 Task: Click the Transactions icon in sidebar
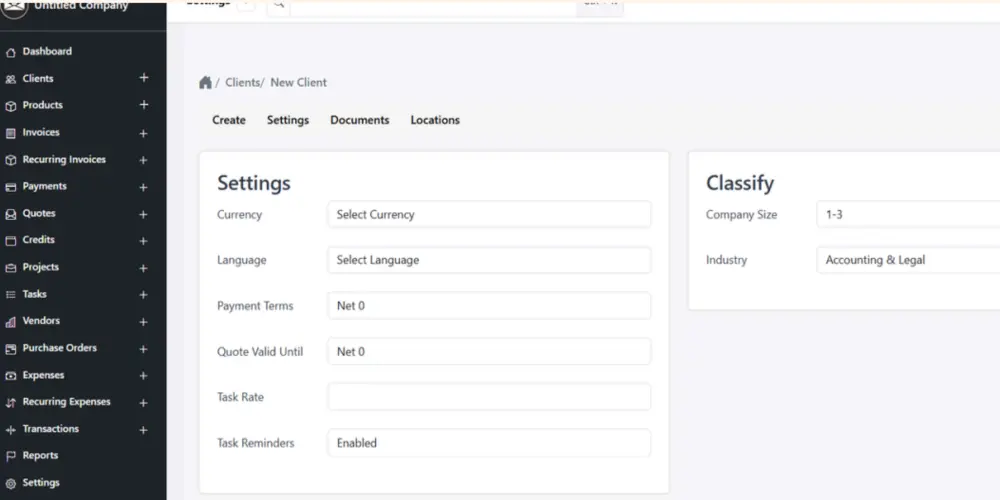[10, 430]
